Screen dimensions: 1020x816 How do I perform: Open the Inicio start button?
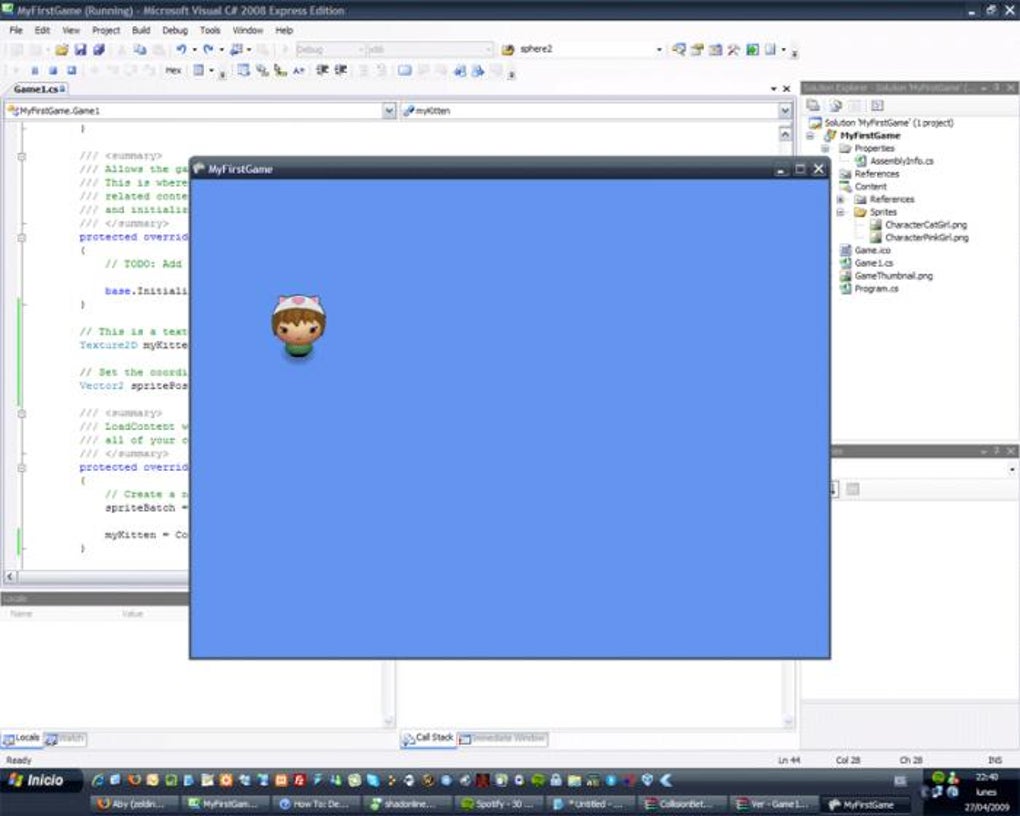[38, 780]
